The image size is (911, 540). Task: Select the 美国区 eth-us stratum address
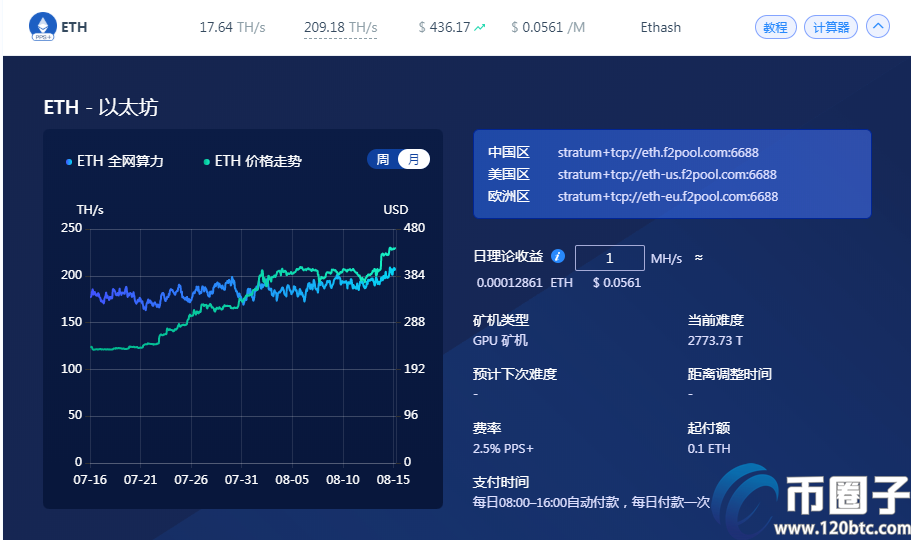click(667, 174)
